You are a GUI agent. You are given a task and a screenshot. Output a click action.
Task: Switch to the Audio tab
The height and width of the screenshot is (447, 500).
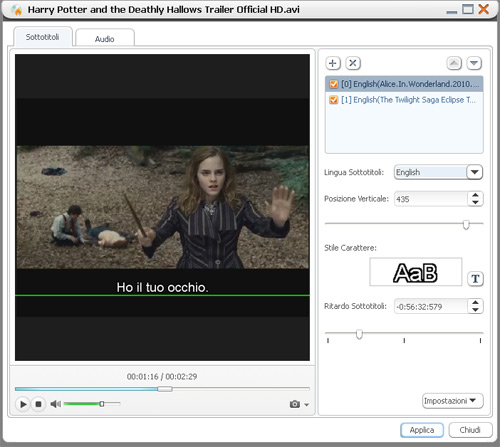[105, 38]
